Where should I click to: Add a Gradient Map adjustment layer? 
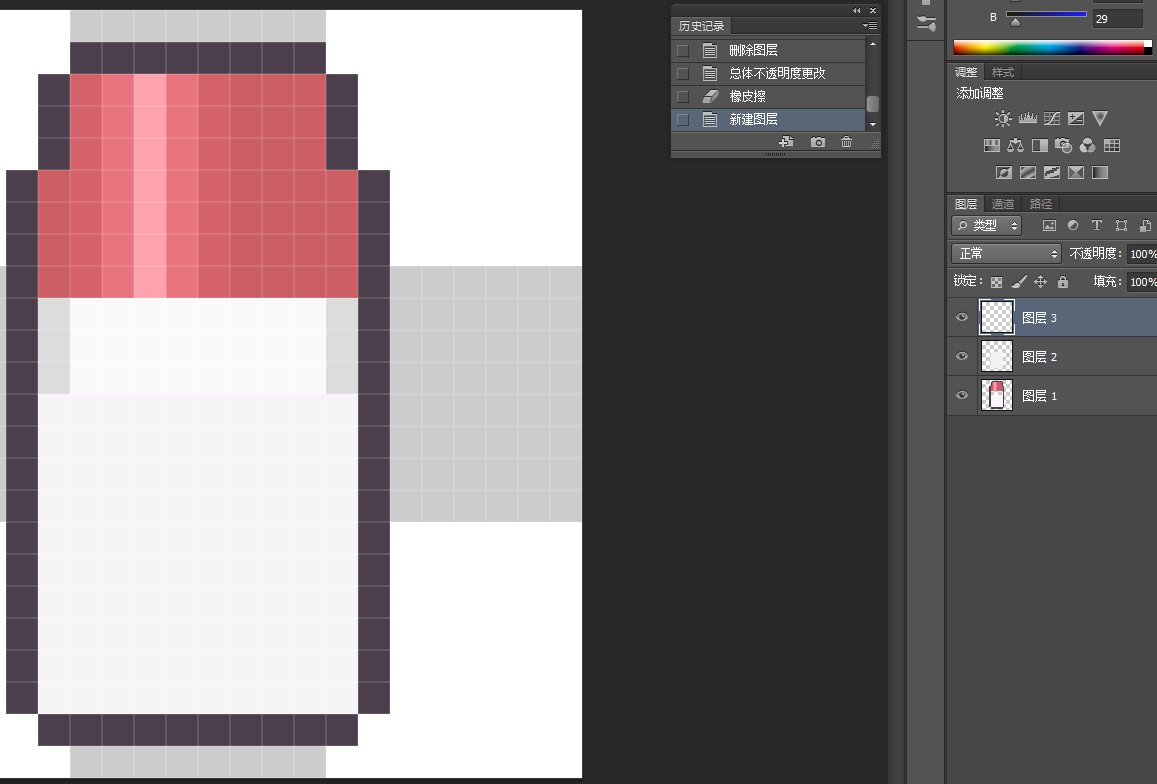(1100, 173)
